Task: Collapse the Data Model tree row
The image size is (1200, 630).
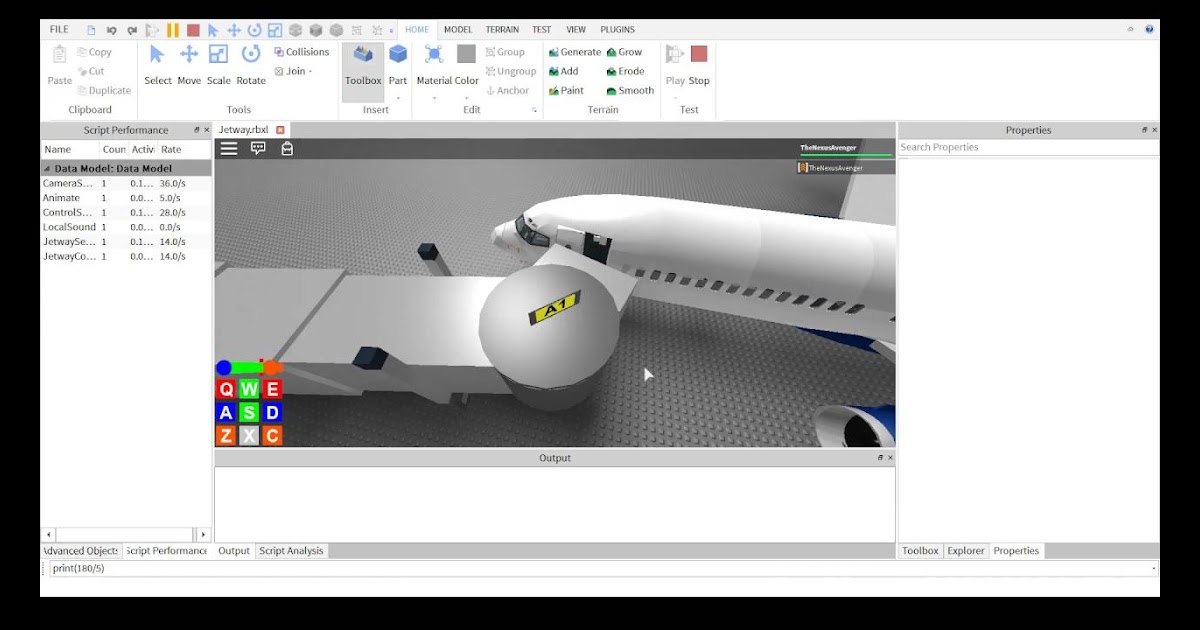Action: pyautogui.click(x=47, y=169)
